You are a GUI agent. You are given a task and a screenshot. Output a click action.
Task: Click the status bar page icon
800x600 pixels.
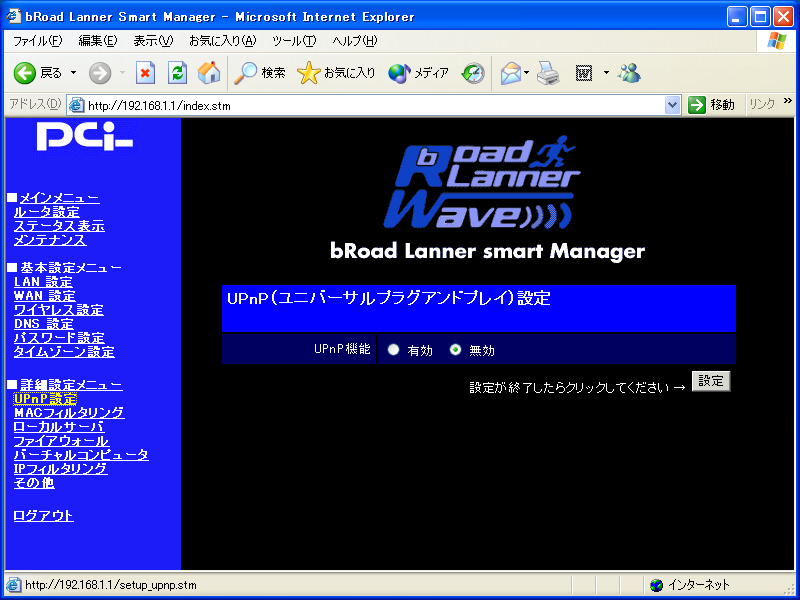(x=13, y=585)
